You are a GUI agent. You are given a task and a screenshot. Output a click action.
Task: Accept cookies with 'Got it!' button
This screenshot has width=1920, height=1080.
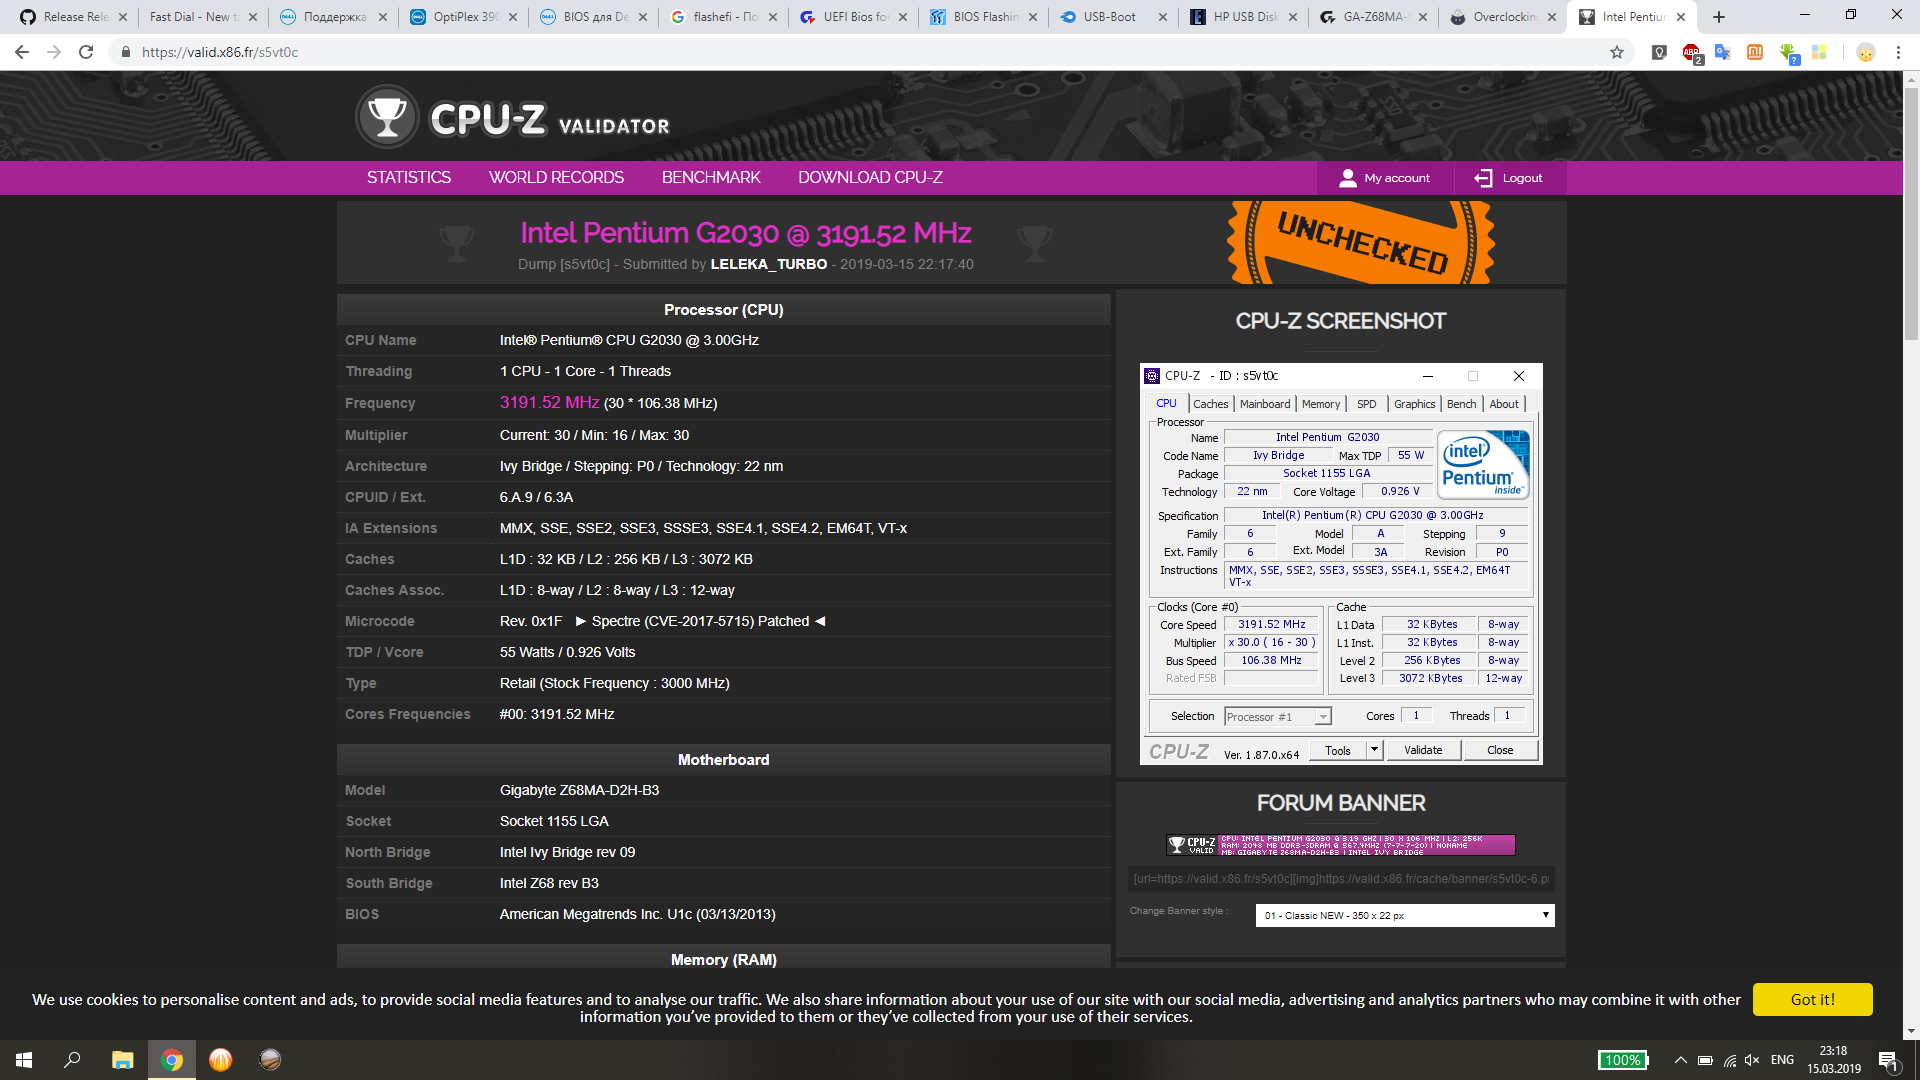pyautogui.click(x=1812, y=1000)
